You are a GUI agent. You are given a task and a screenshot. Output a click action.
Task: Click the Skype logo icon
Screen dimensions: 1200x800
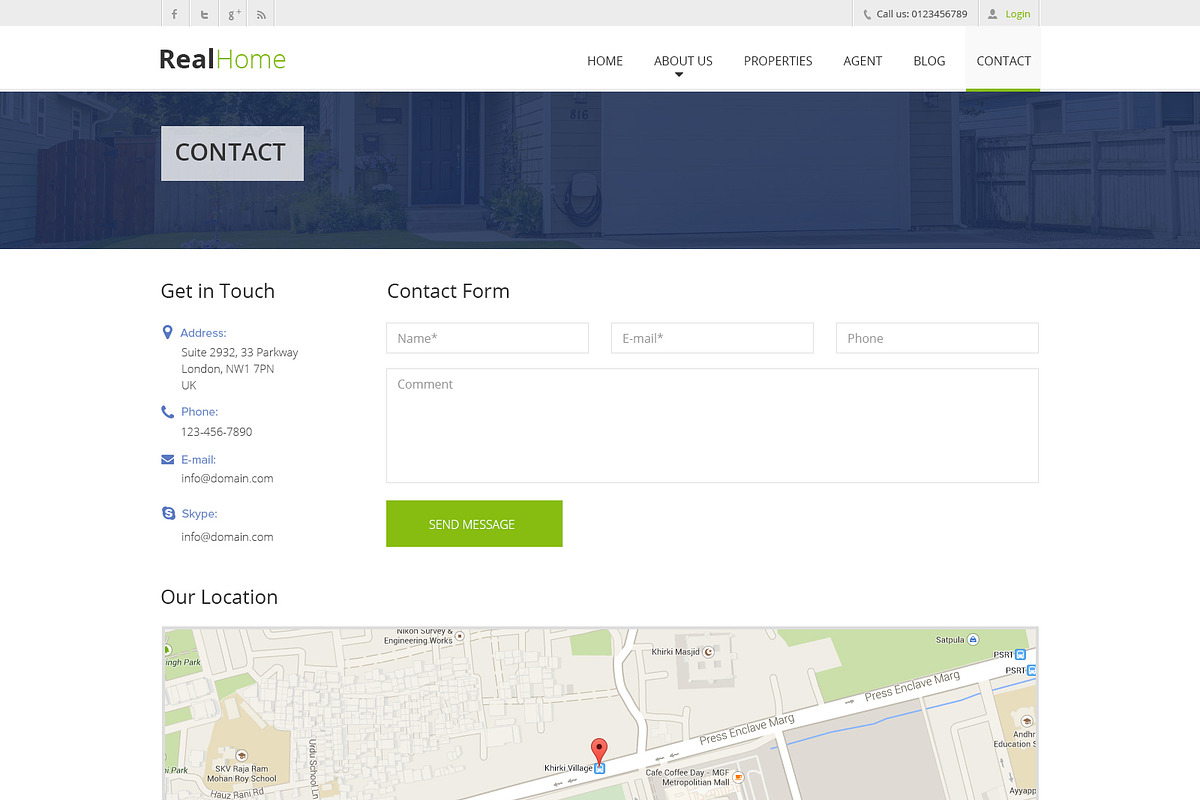(168, 513)
